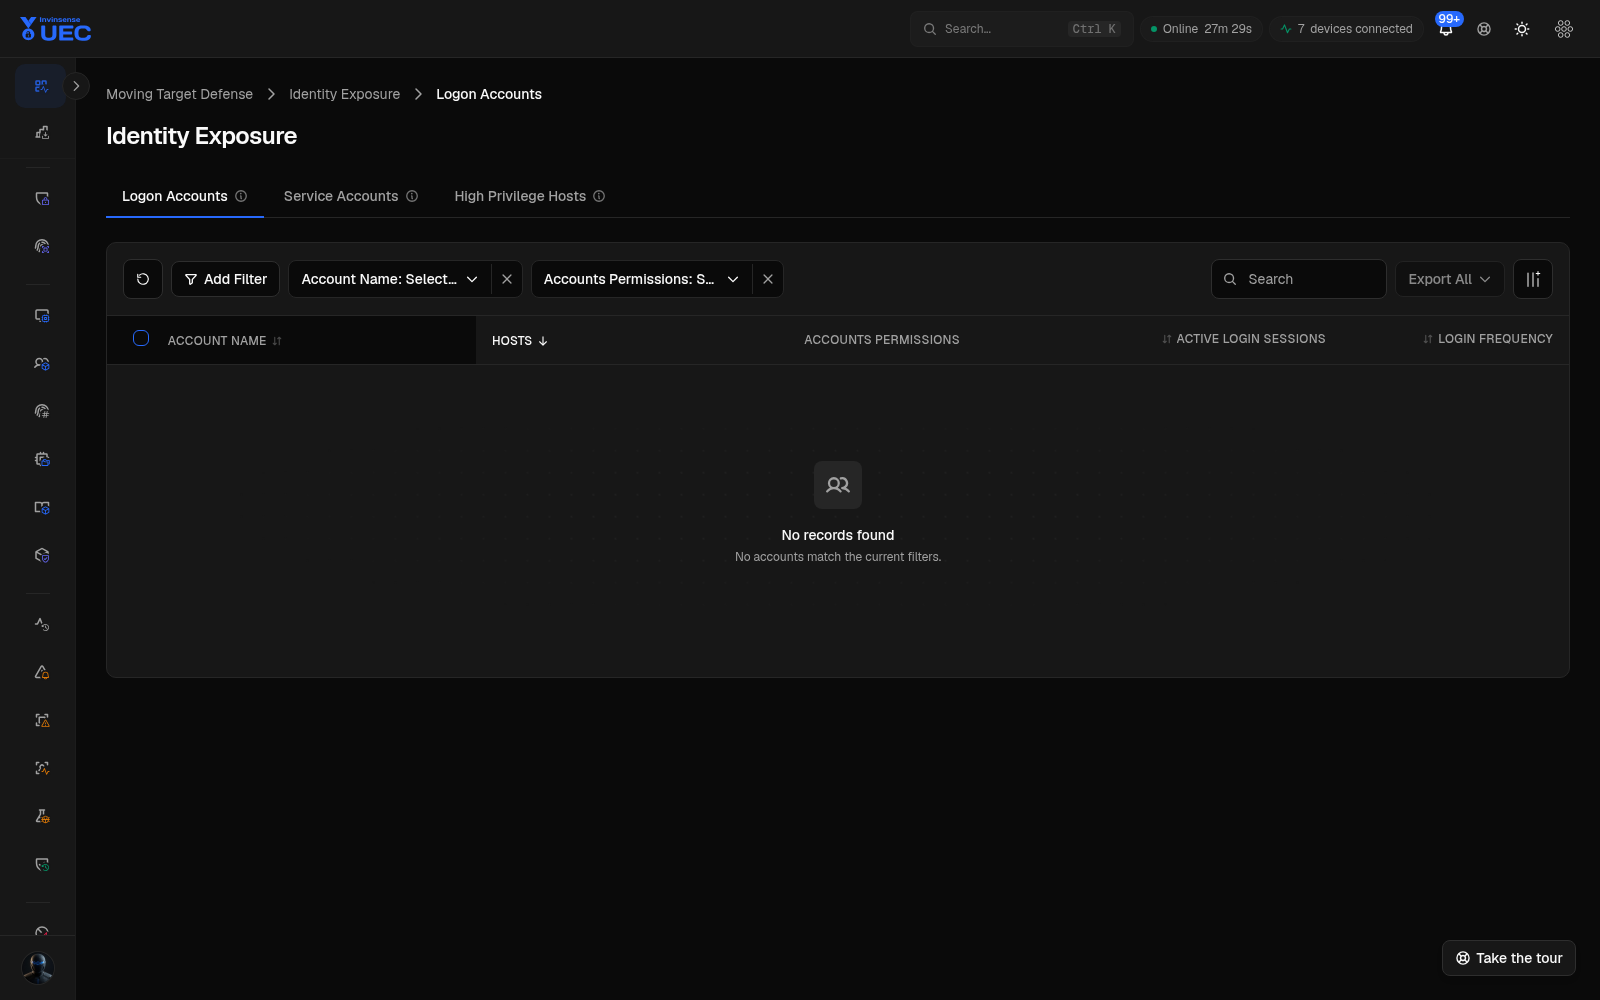Click the info icon next to High Privilege Hosts
1600x1000 pixels.
click(599, 196)
